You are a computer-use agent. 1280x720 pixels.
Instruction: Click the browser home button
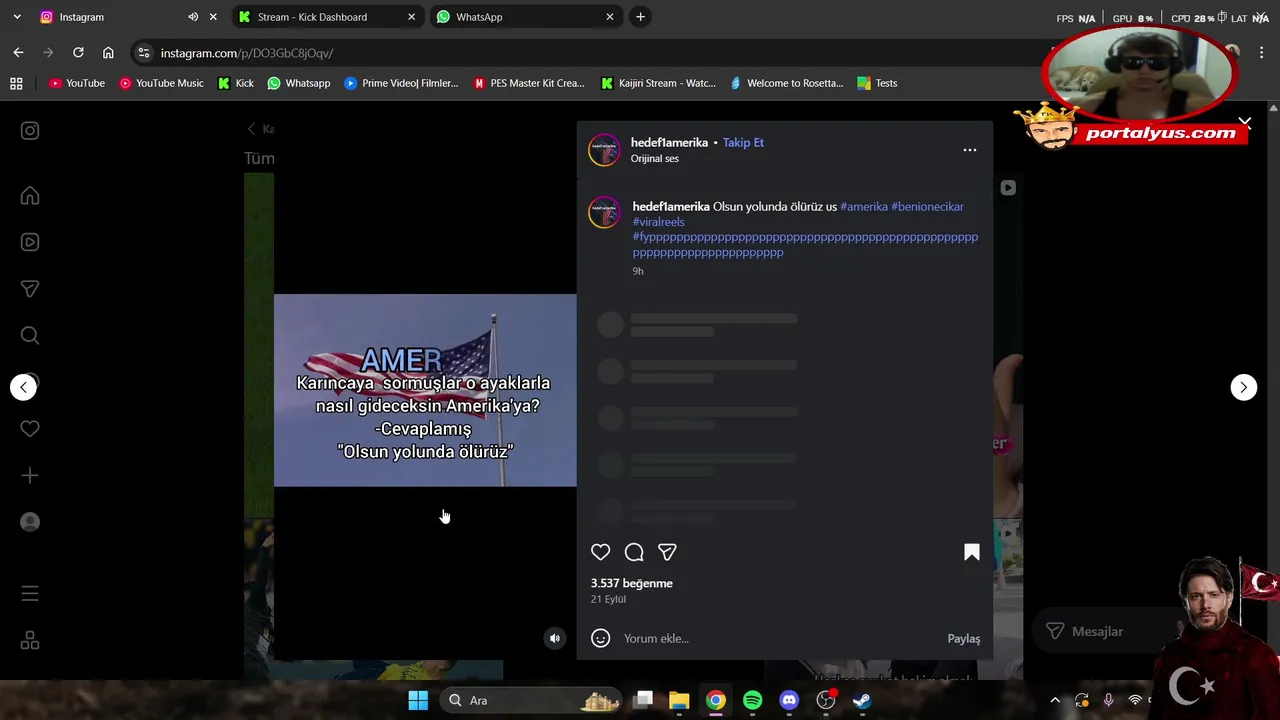click(x=108, y=53)
